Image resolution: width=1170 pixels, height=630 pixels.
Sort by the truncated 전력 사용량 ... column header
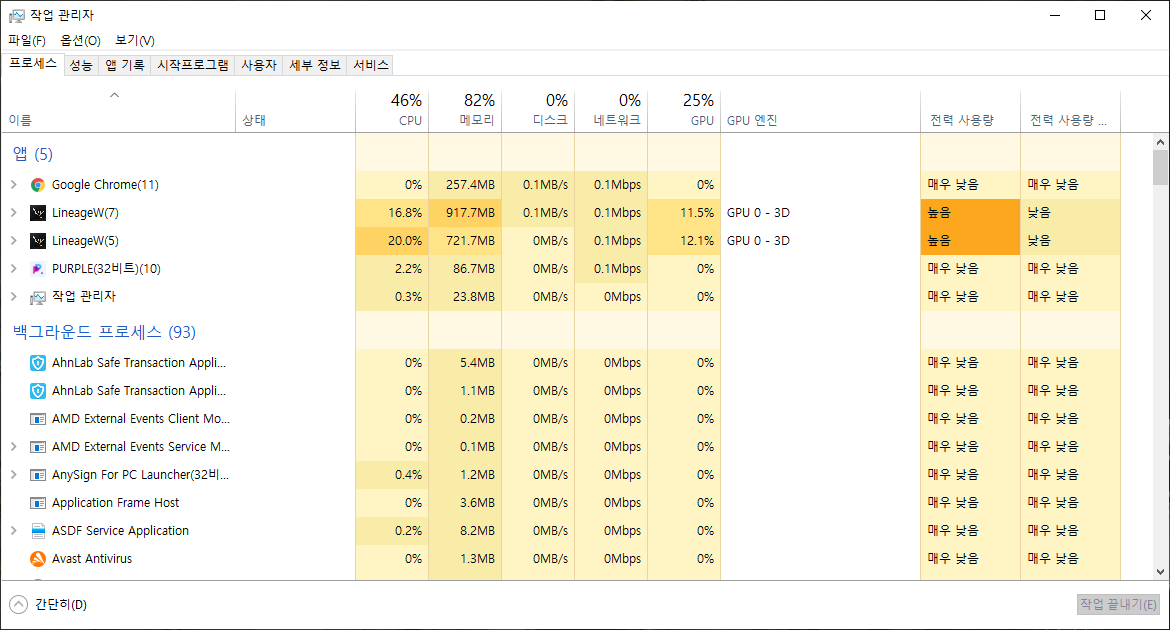pos(1070,110)
